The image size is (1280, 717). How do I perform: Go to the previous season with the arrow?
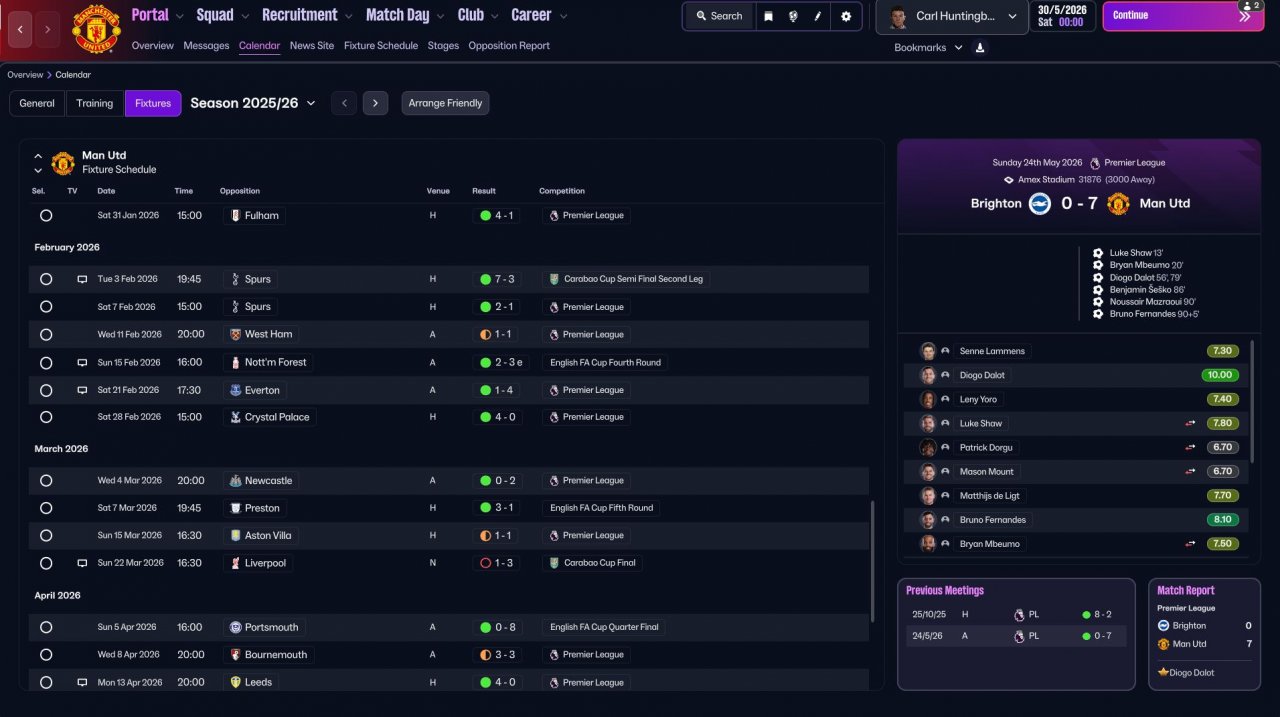344,103
